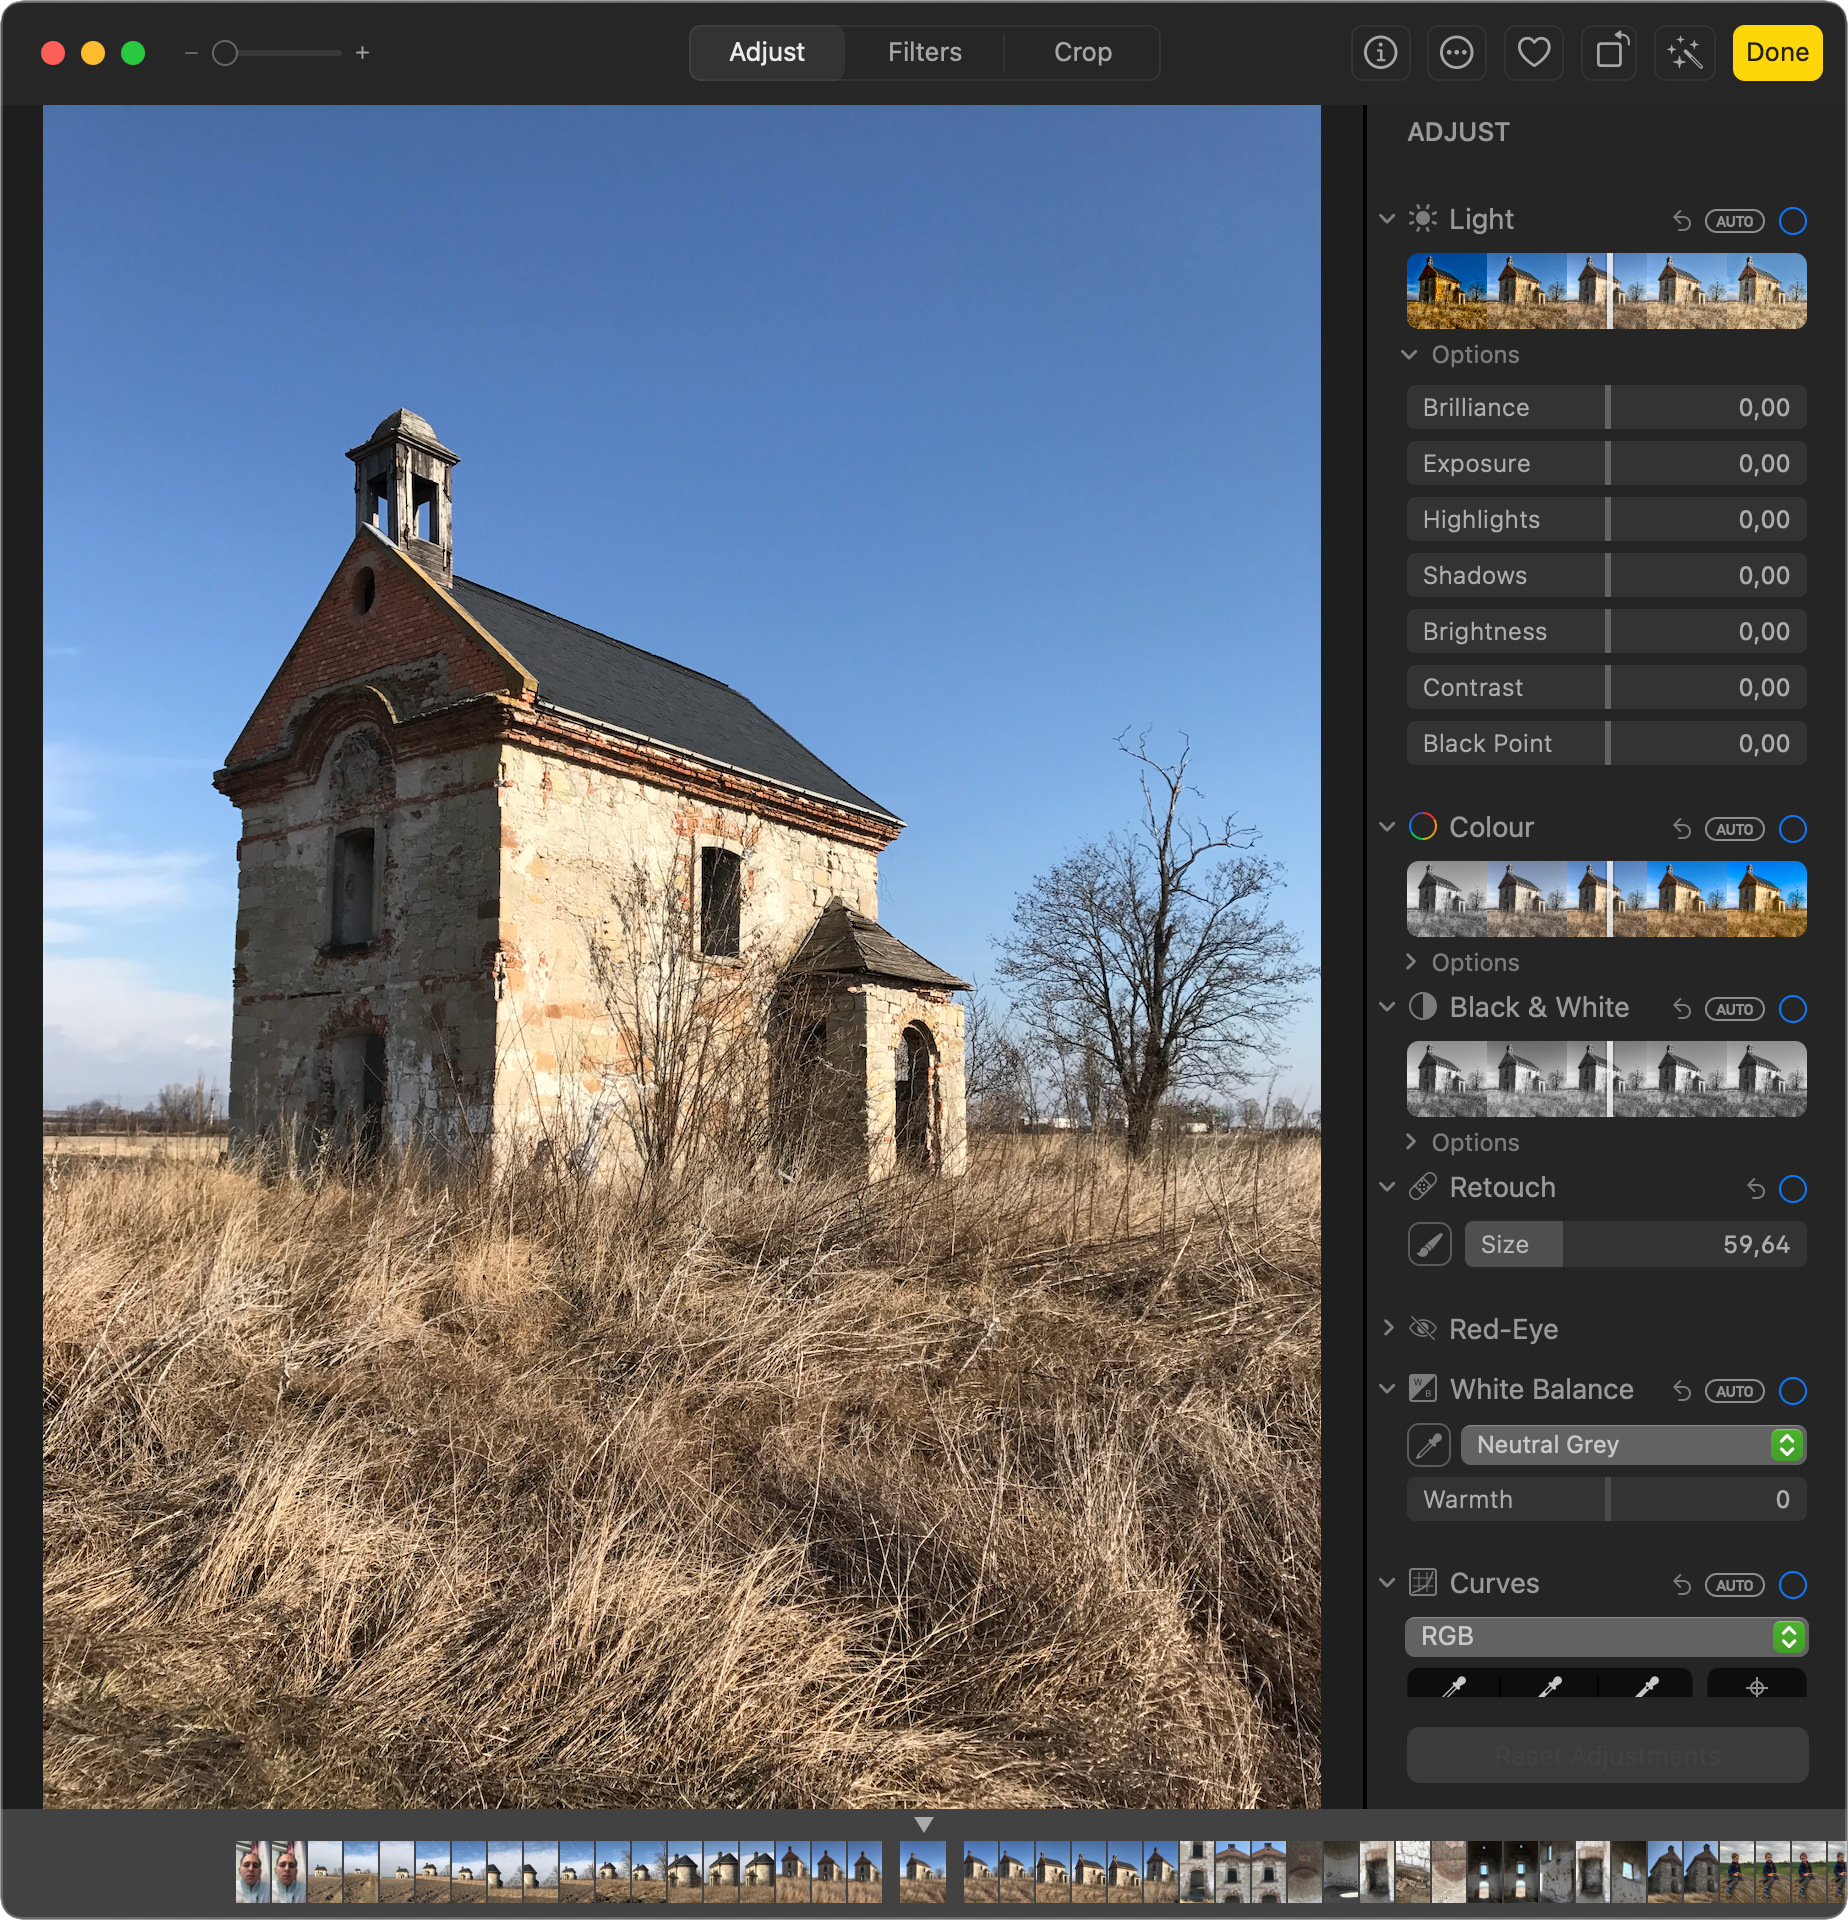The height and width of the screenshot is (1920, 1848).
Task: Toggle the Black & White adjustment circle
Action: coord(1793,1009)
